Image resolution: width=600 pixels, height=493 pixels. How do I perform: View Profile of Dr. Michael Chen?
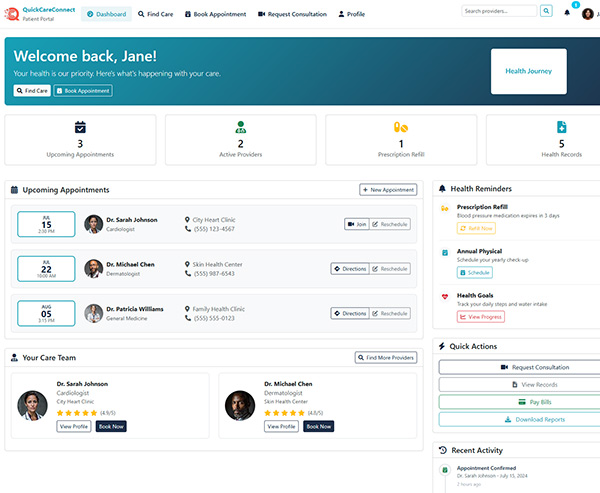click(x=281, y=426)
